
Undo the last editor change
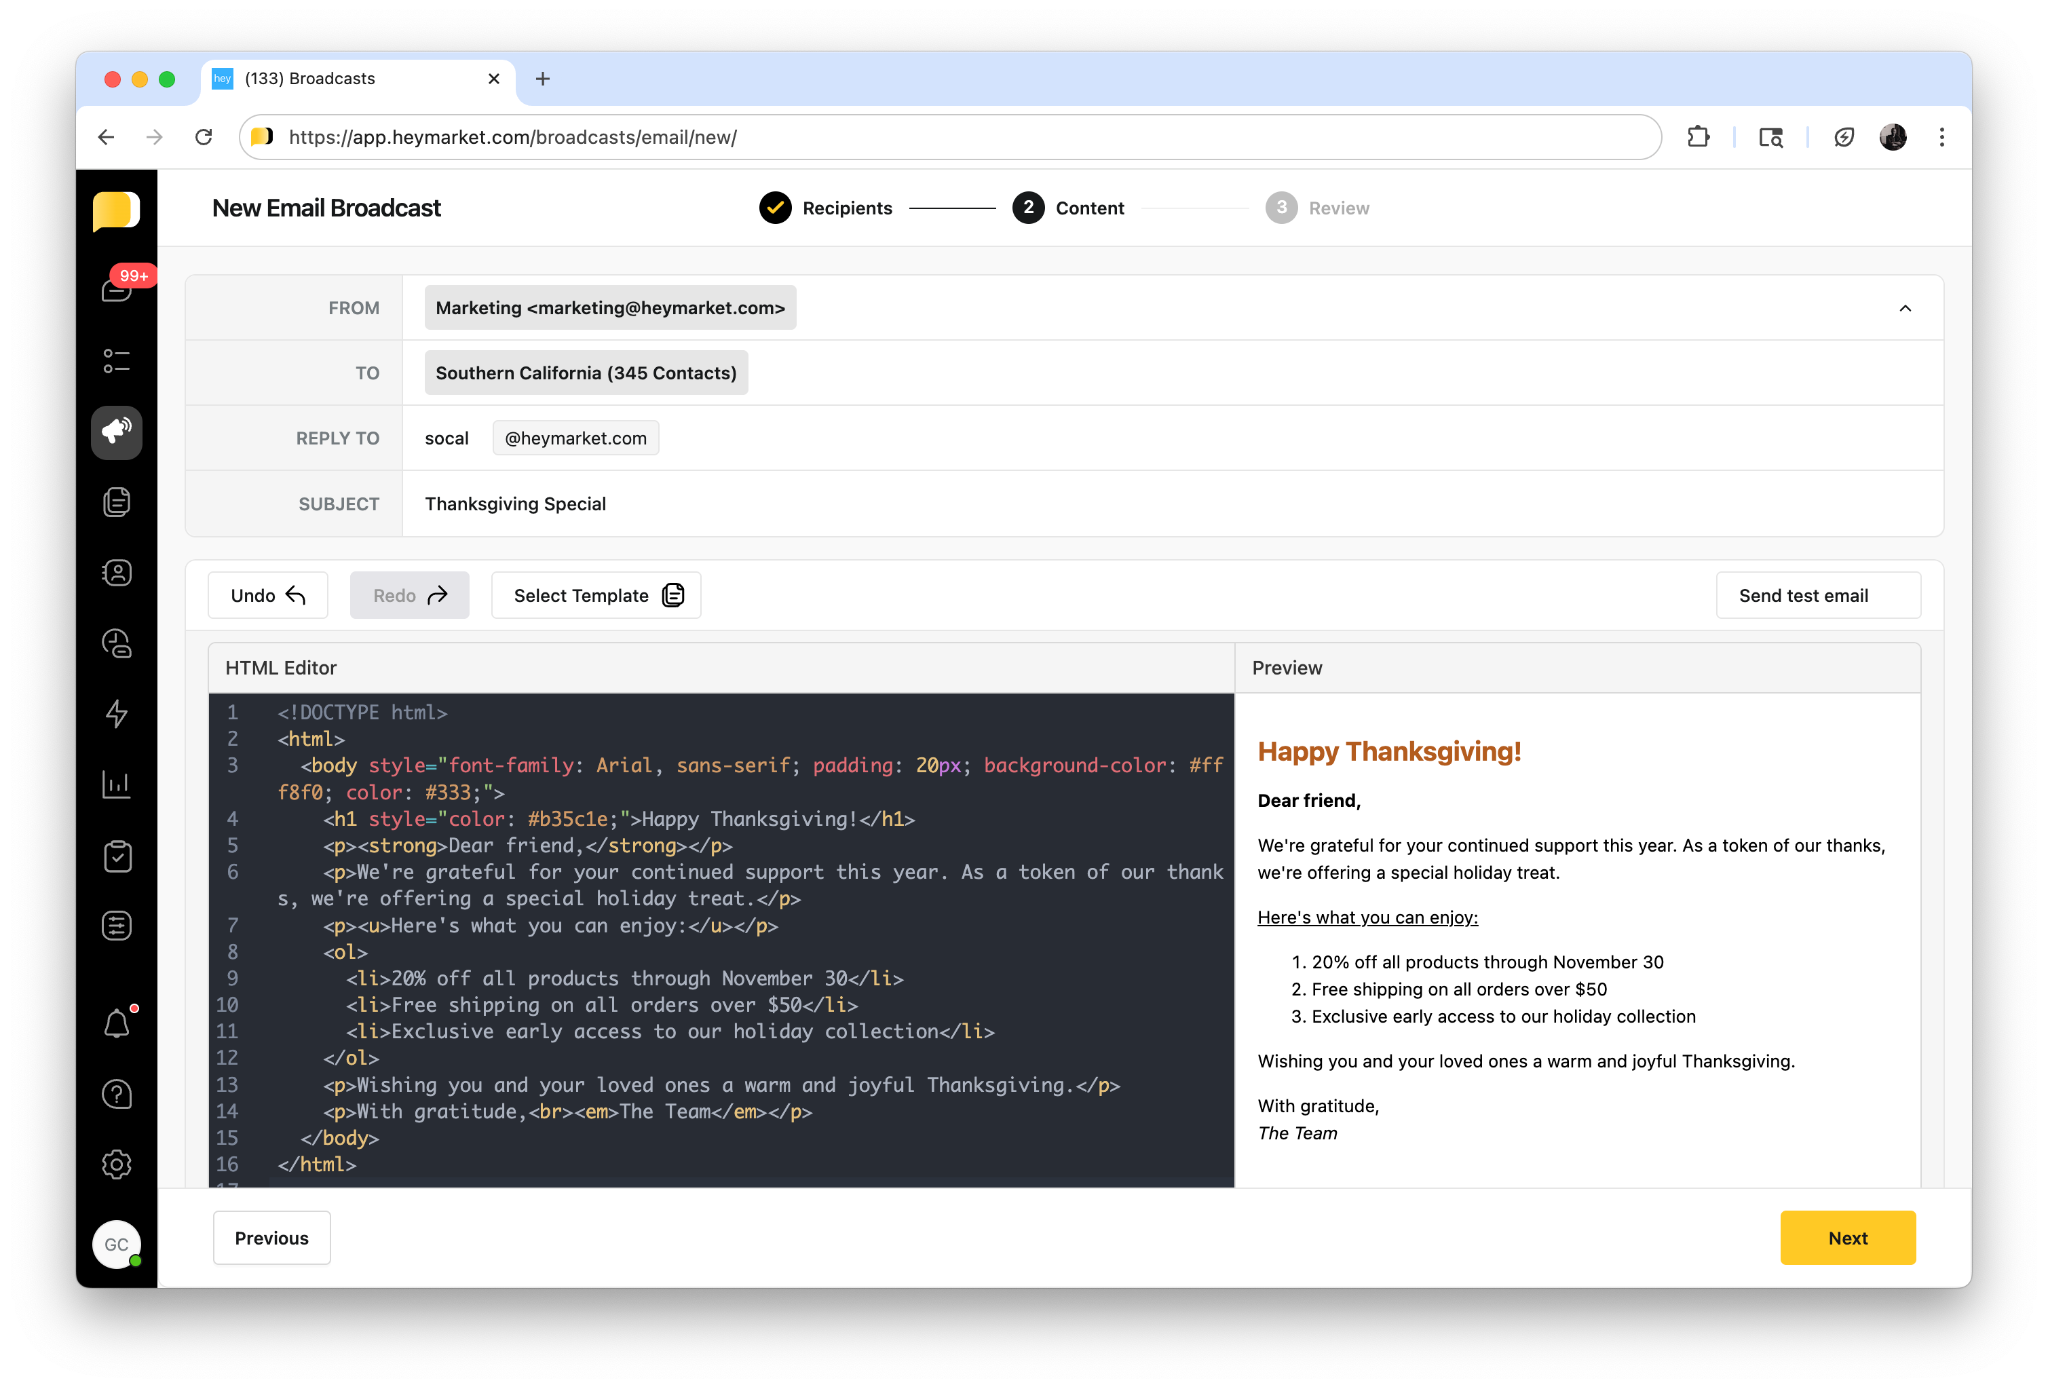[267, 596]
